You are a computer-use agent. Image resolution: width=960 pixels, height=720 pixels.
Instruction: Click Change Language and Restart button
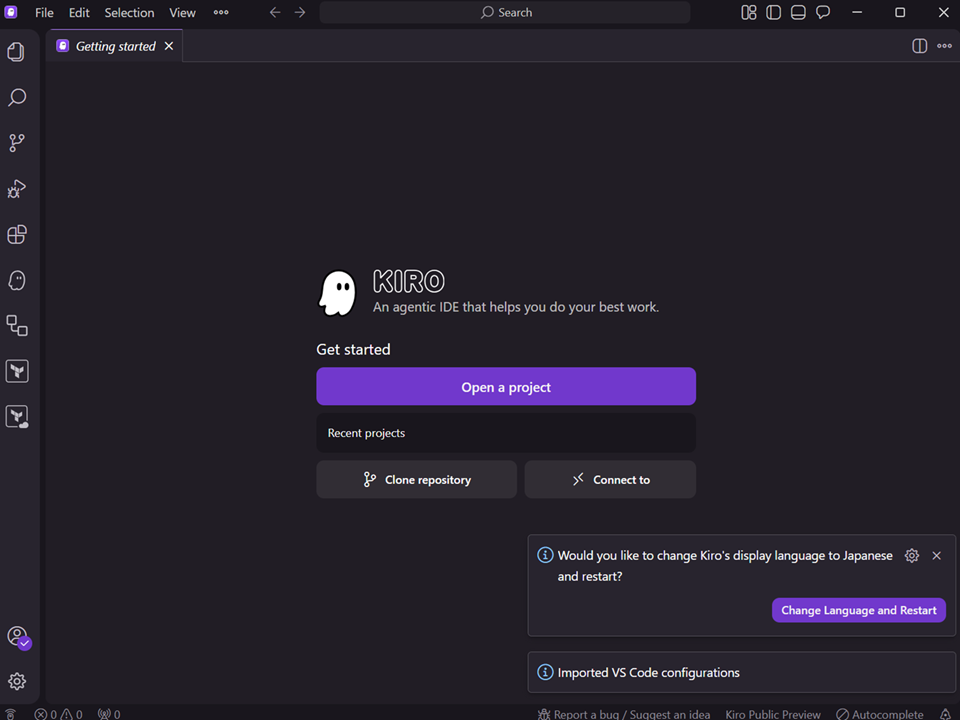pyautogui.click(x=858, y=610)
